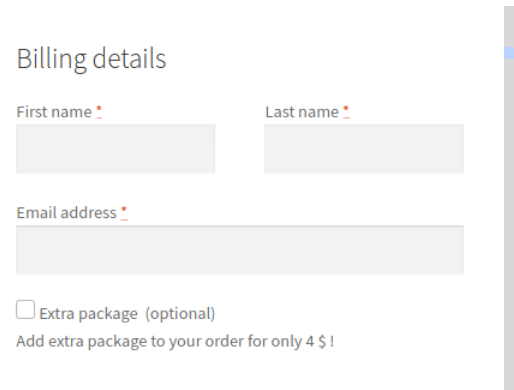Click the '(optional)' text beside Extra package
514x390 pixels.
(x=180, y=314)
